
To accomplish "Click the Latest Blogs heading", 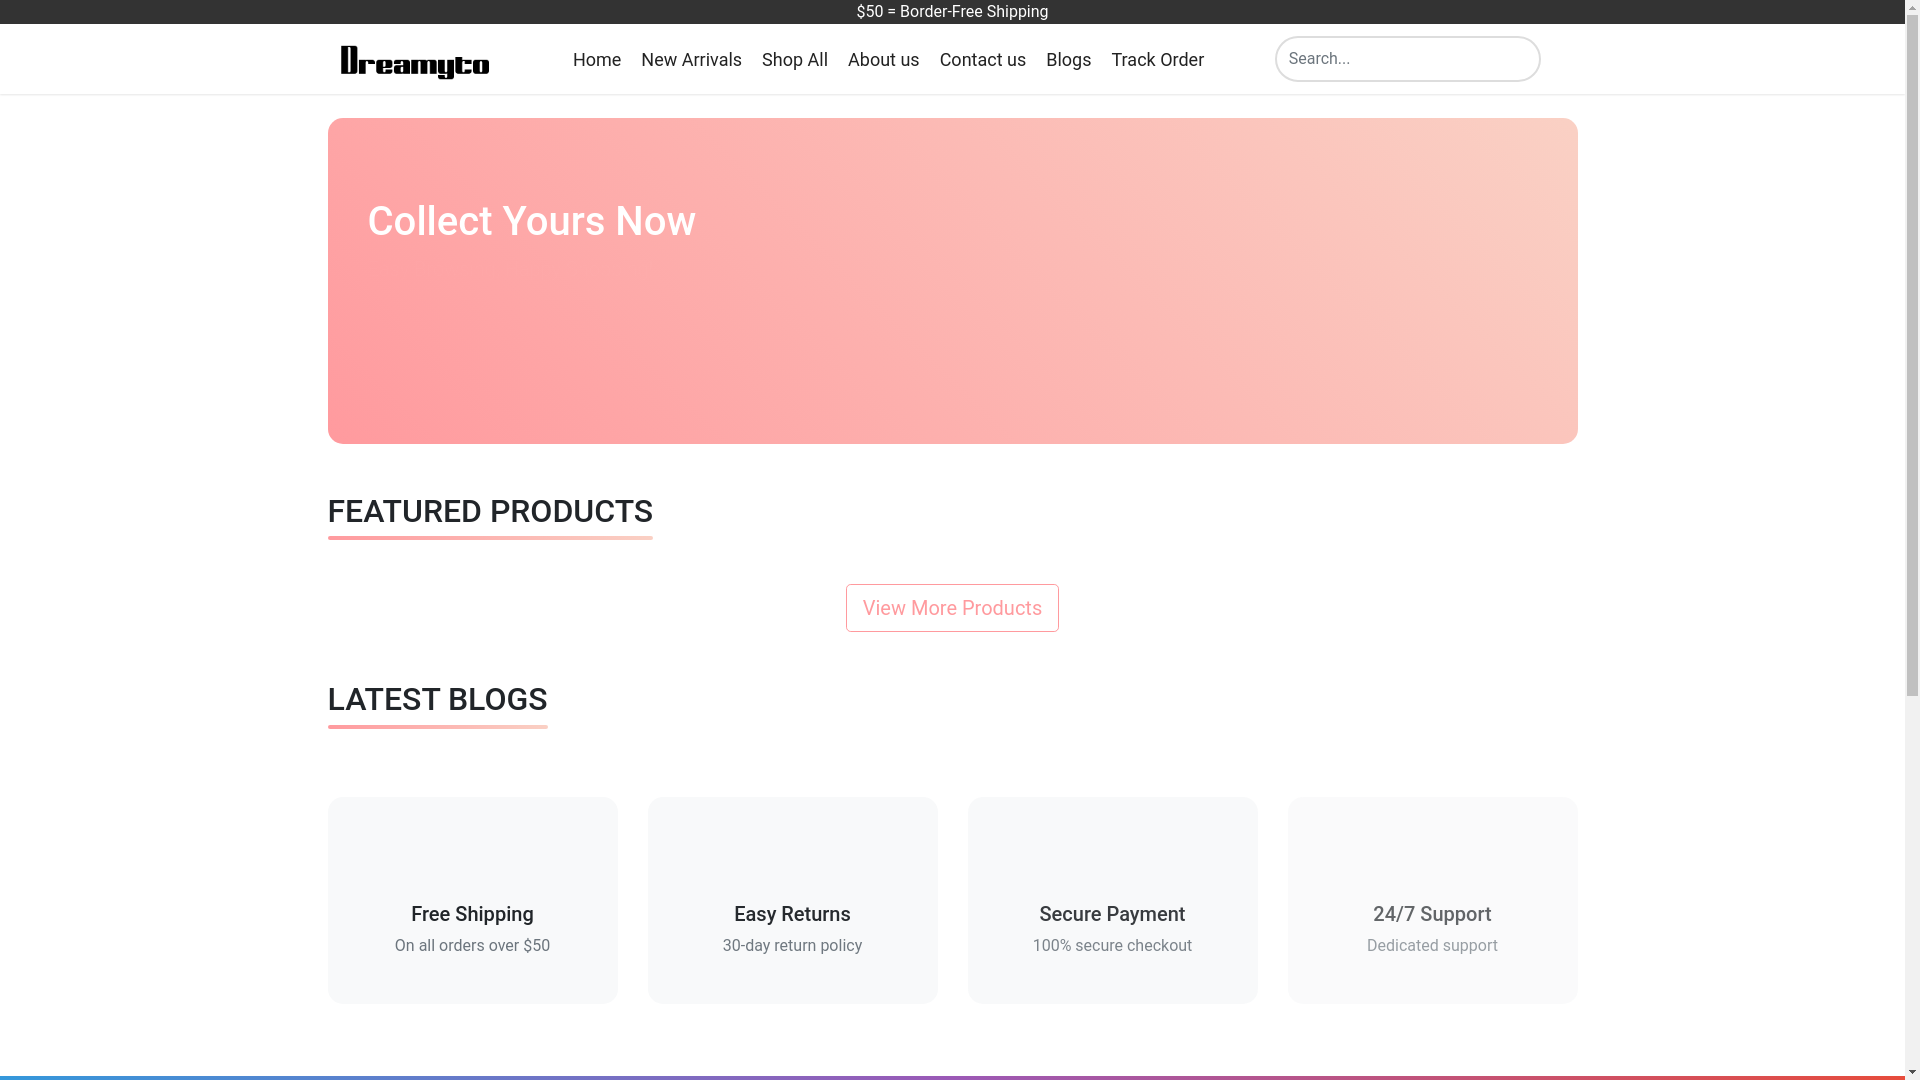I will pos(437,700).
